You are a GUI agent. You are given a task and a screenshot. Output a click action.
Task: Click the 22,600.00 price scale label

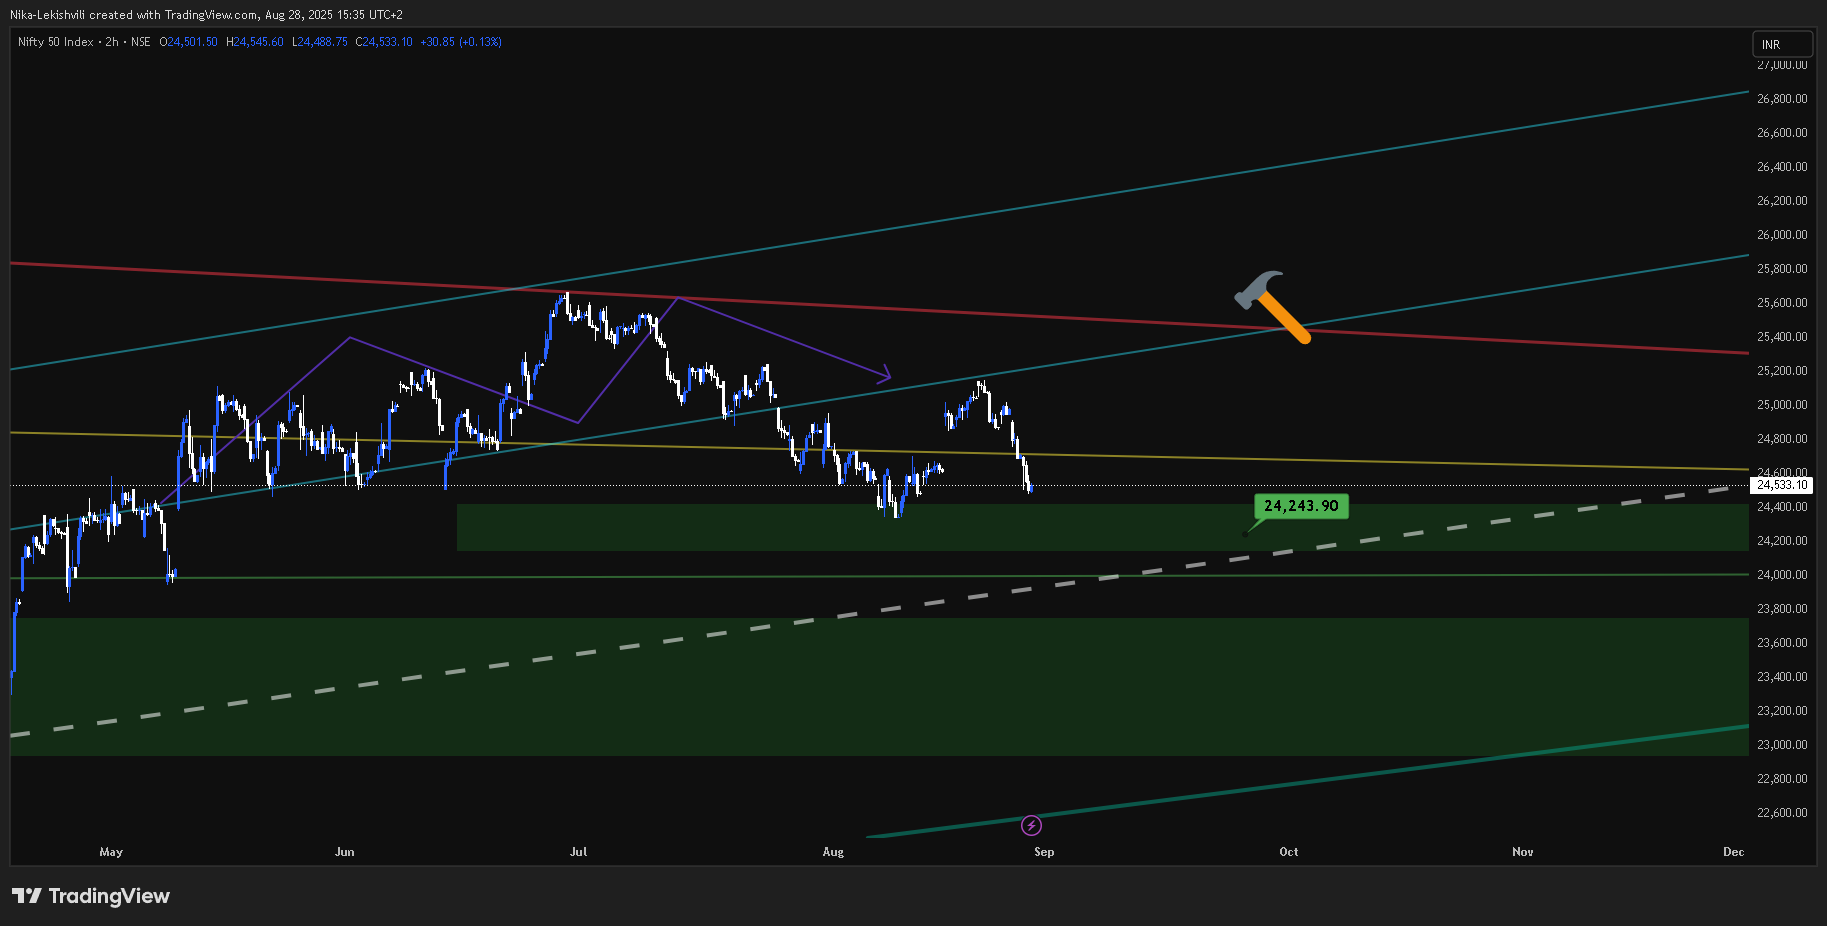click(x=1782, y=813)
